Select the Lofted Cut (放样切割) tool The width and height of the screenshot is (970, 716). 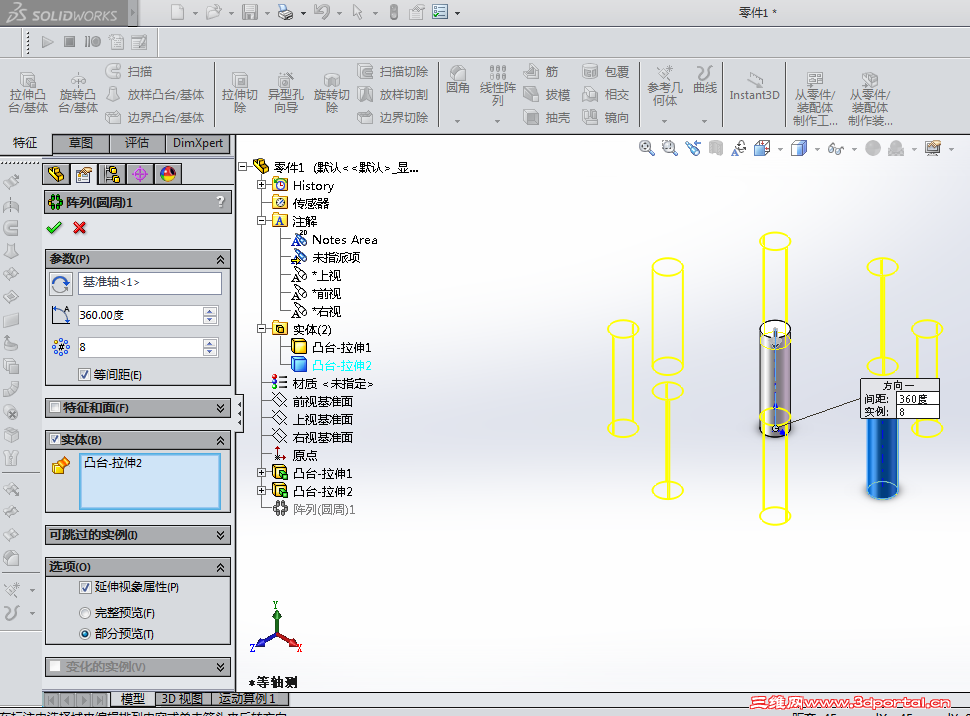[x=393, y=94]
